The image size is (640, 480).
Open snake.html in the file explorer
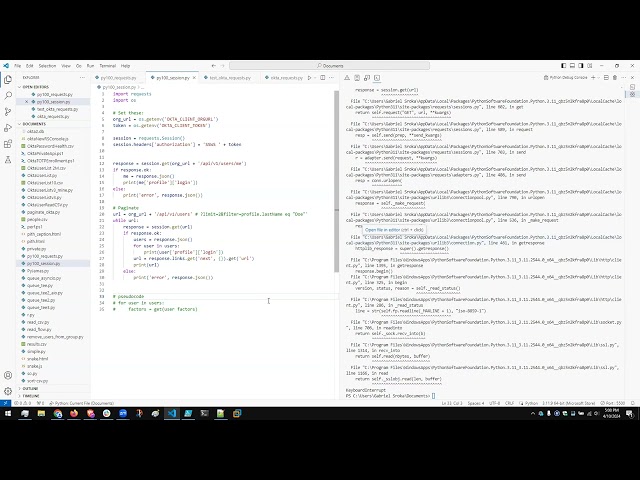point(38,359)
